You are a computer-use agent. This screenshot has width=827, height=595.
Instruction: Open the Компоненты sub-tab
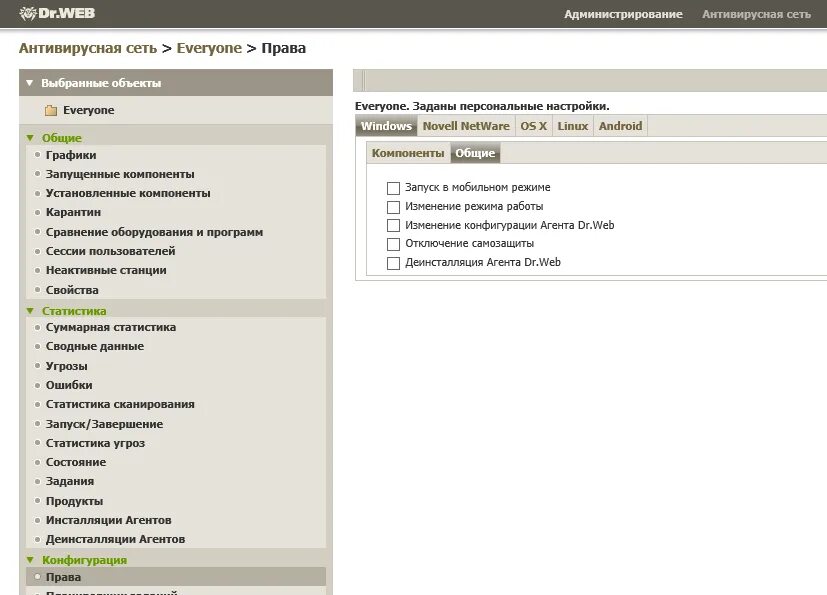(x=408, y=153)
